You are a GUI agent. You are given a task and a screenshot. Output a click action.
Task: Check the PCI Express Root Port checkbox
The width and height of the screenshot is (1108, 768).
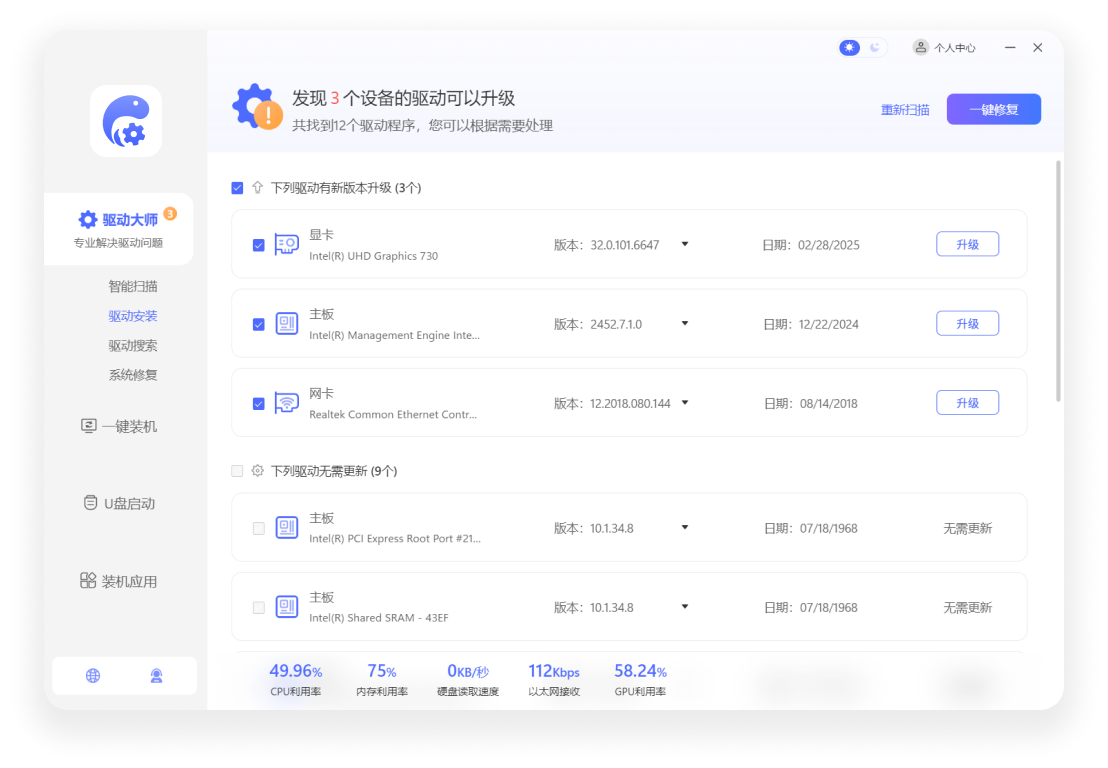tap(259, 528)
